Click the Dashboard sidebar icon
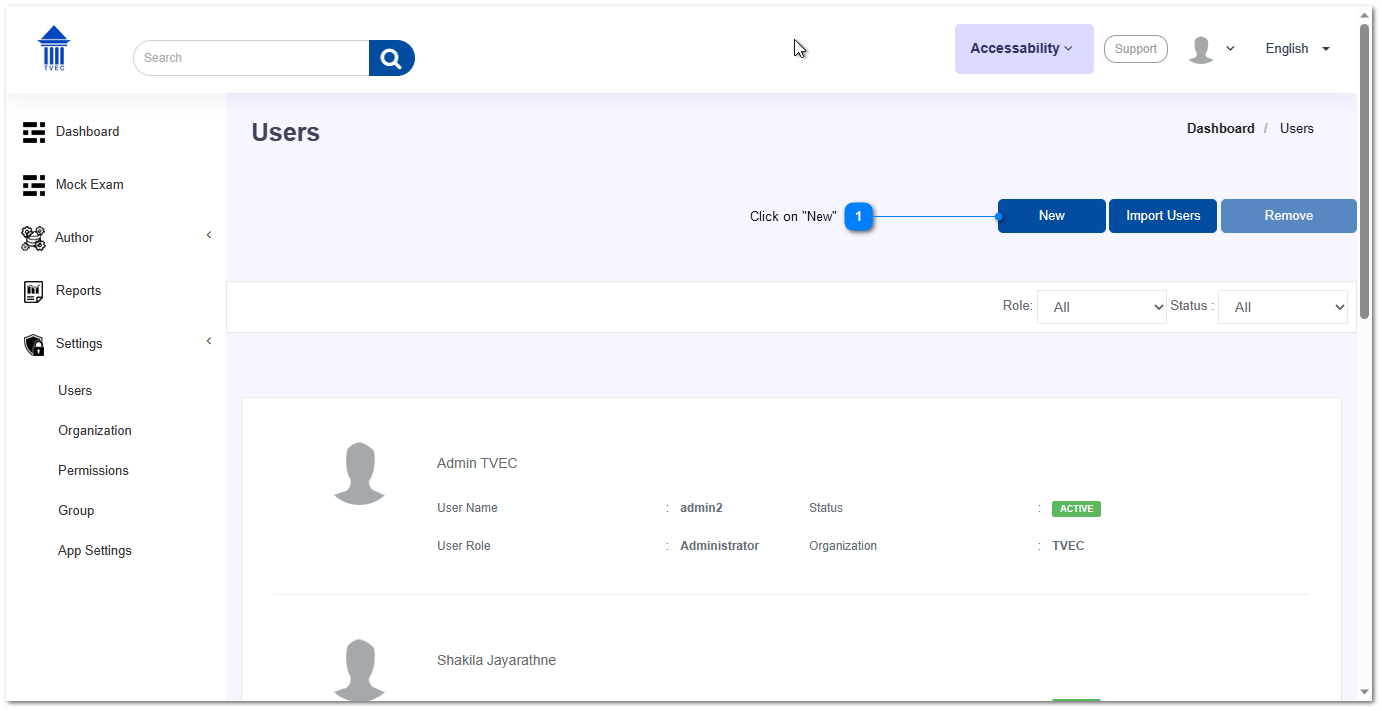Screen dimensions: 1382x711 pos(34,132)
